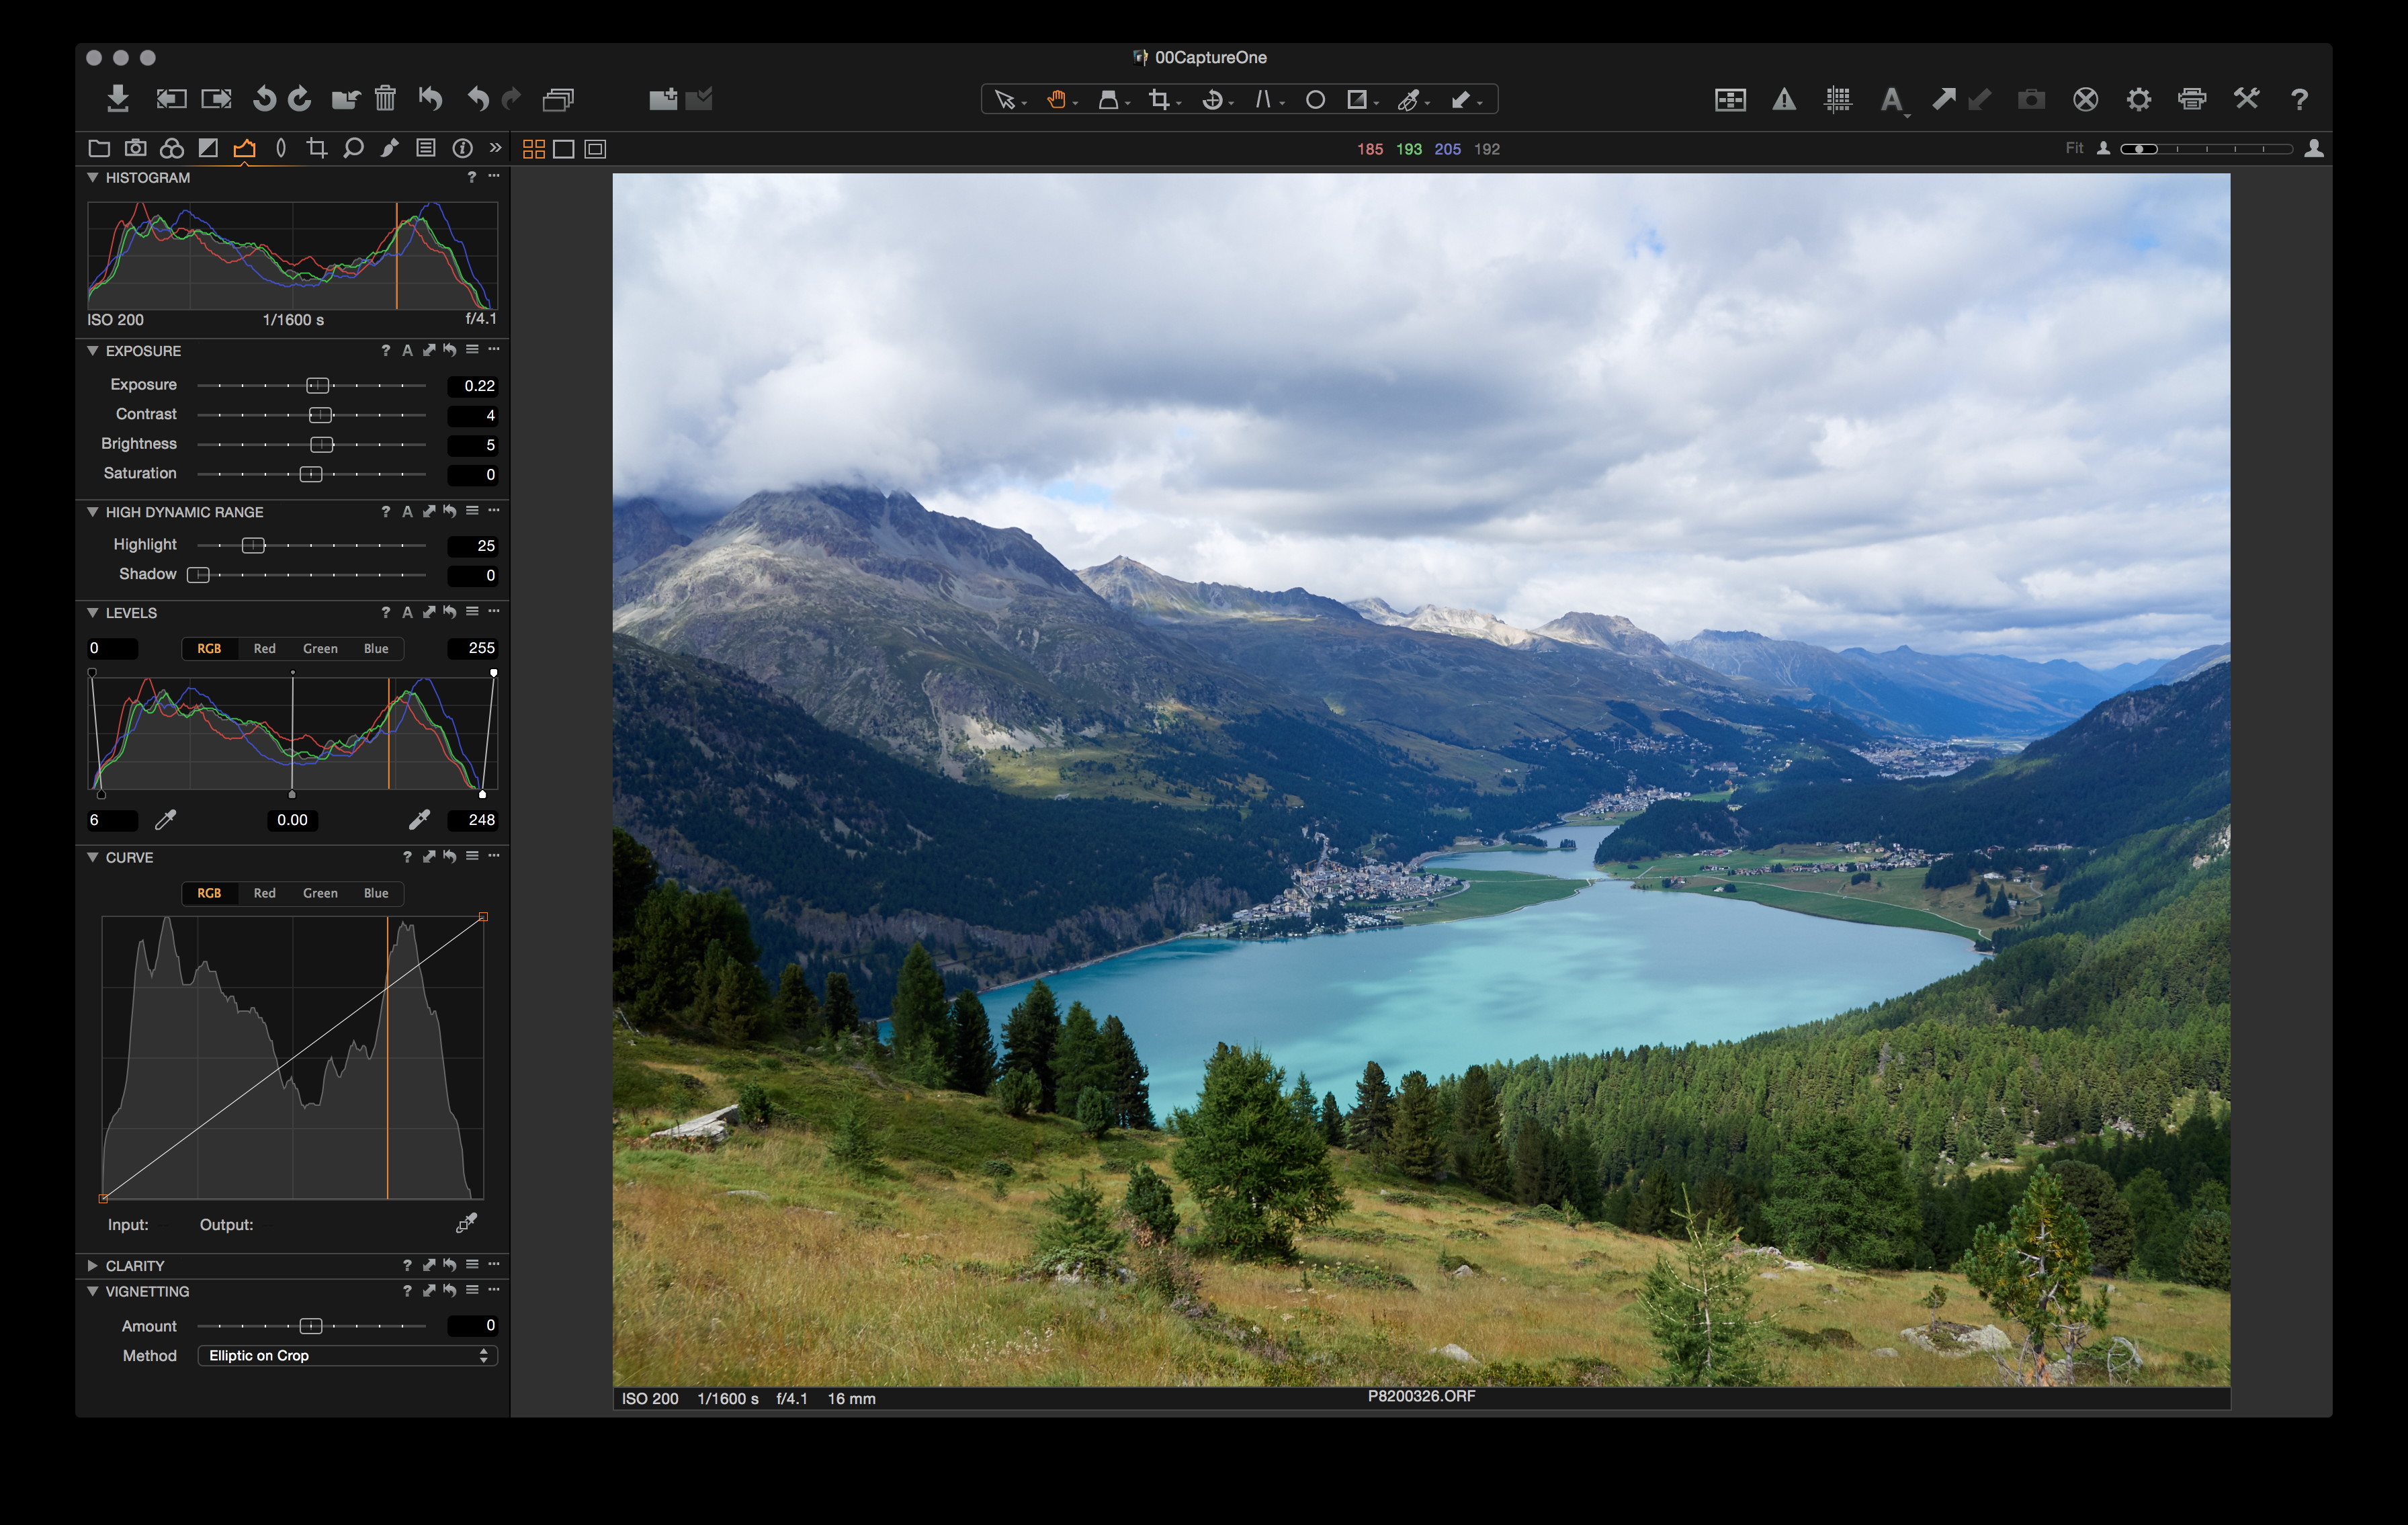Click the trash delete icon
The image size is (2408, 1525).
coord(385,99)
